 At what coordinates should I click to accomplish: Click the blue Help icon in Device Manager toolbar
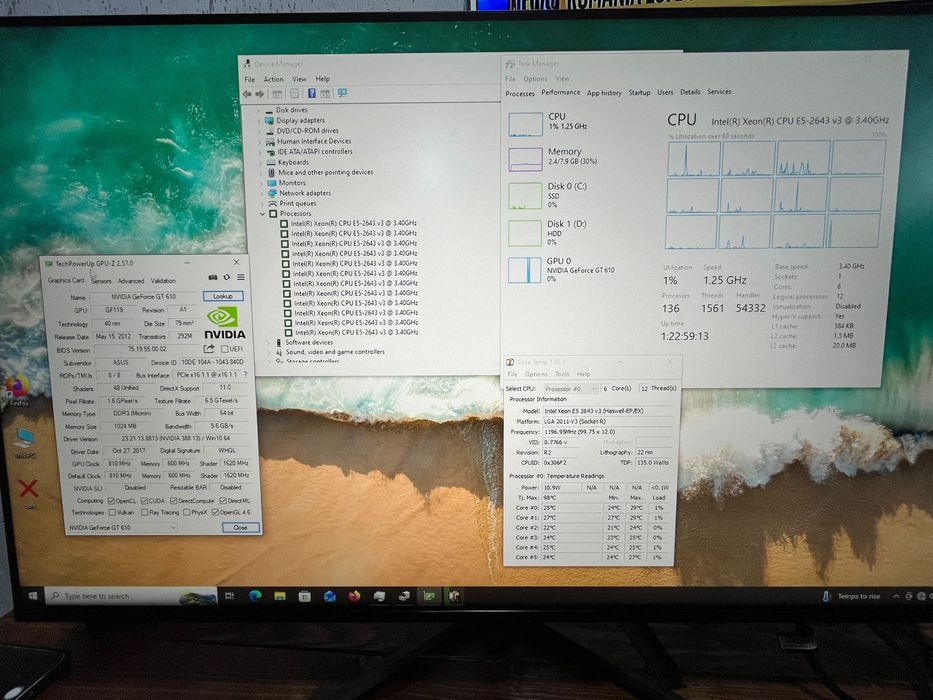pos(312,93)
